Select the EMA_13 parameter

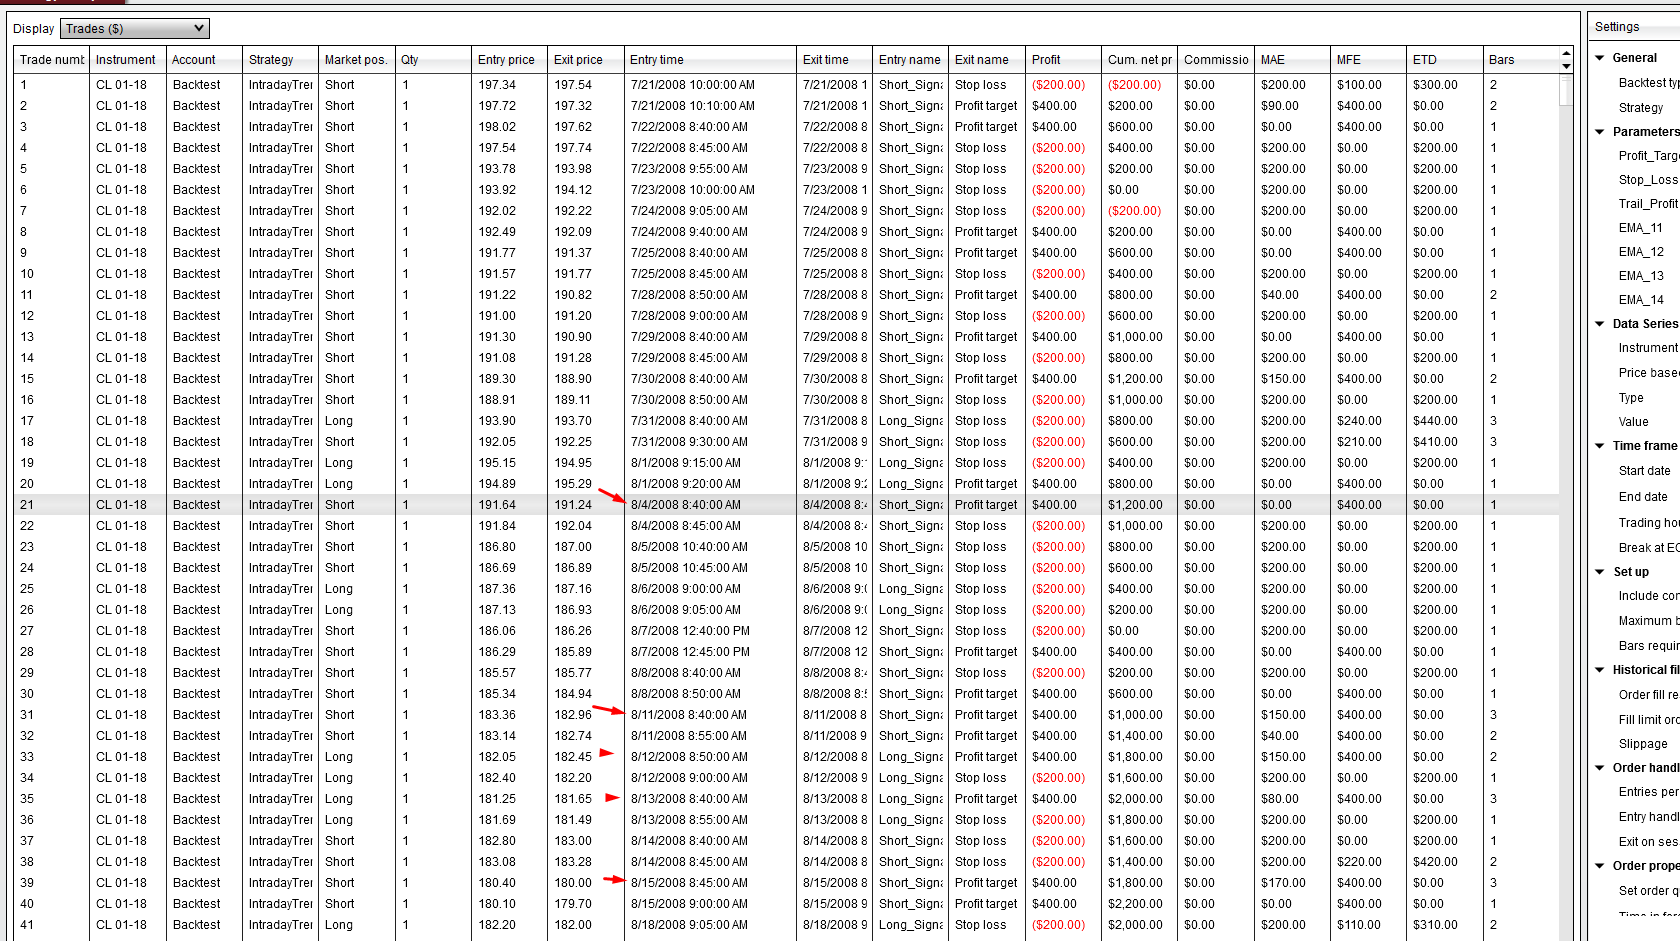[x=1641, y=276]
